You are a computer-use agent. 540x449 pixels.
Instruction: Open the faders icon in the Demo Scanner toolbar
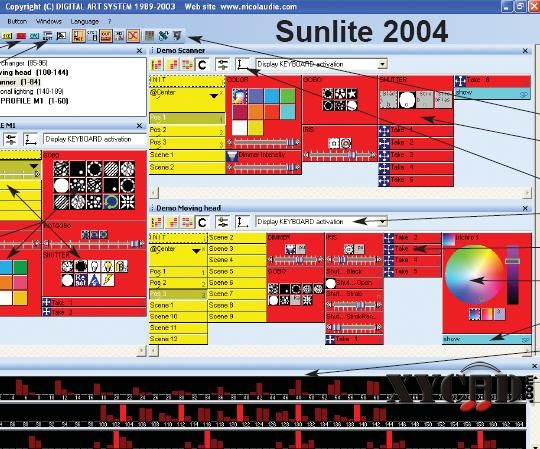[222, 64]
